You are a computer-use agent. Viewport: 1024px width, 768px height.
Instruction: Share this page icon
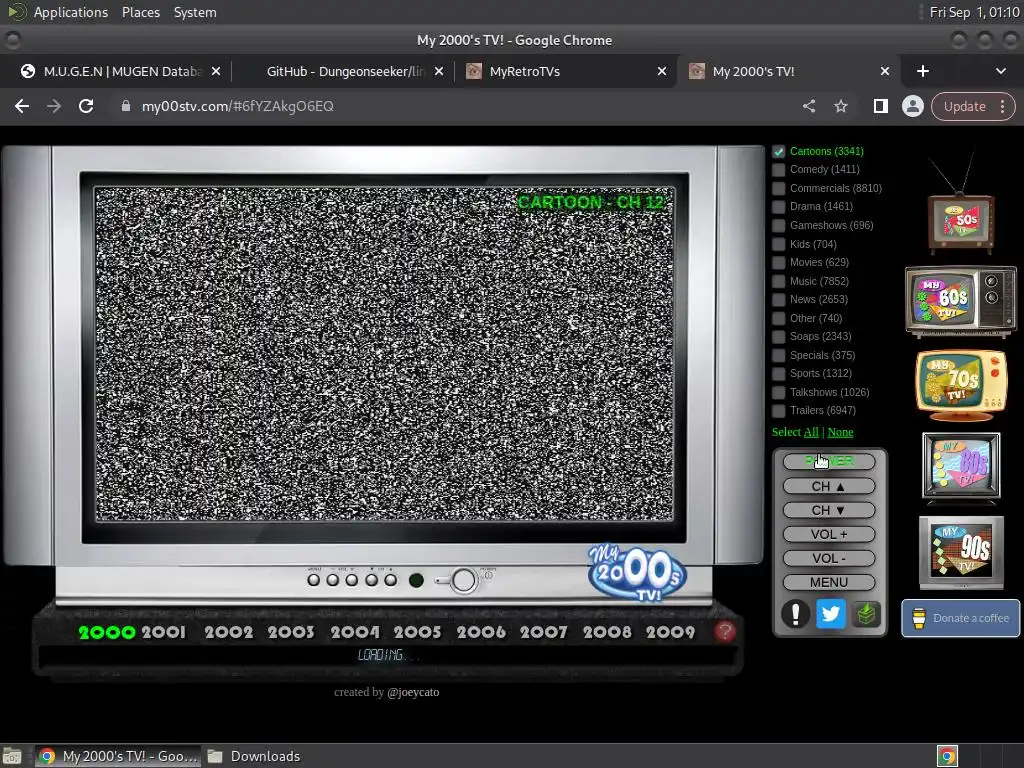point(809,106)
